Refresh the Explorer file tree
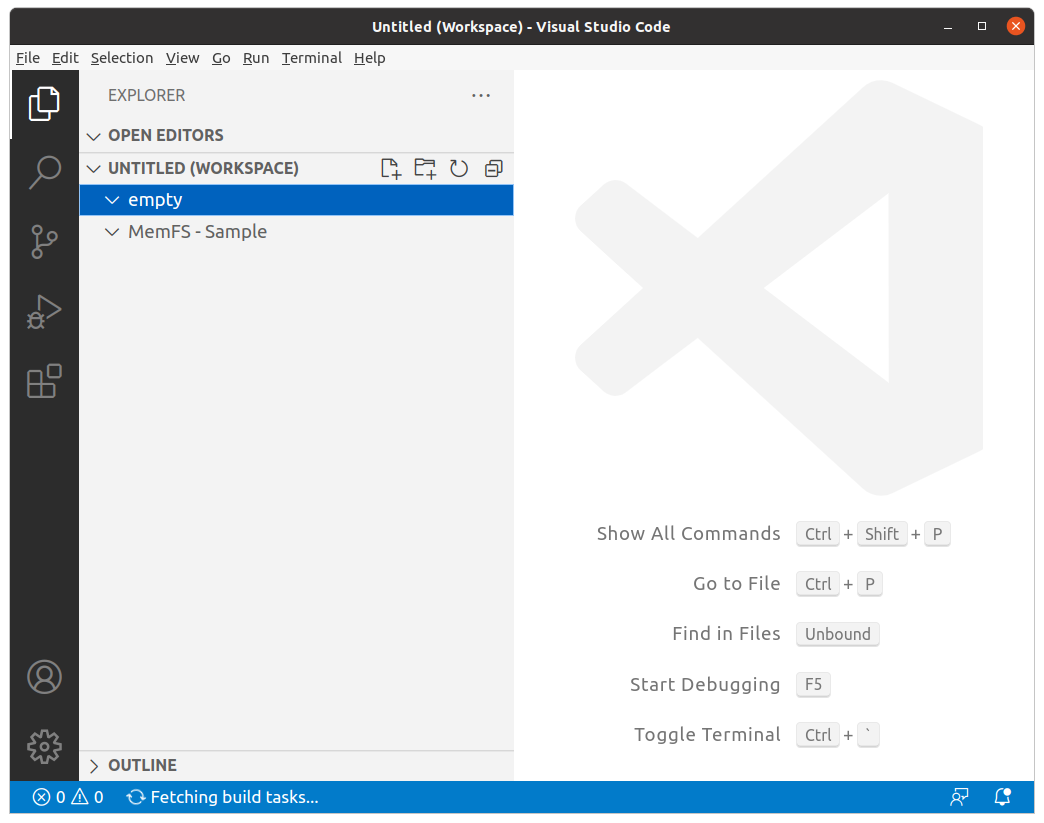The width and height of the screenshot is (1044, 823). [459, 168]
